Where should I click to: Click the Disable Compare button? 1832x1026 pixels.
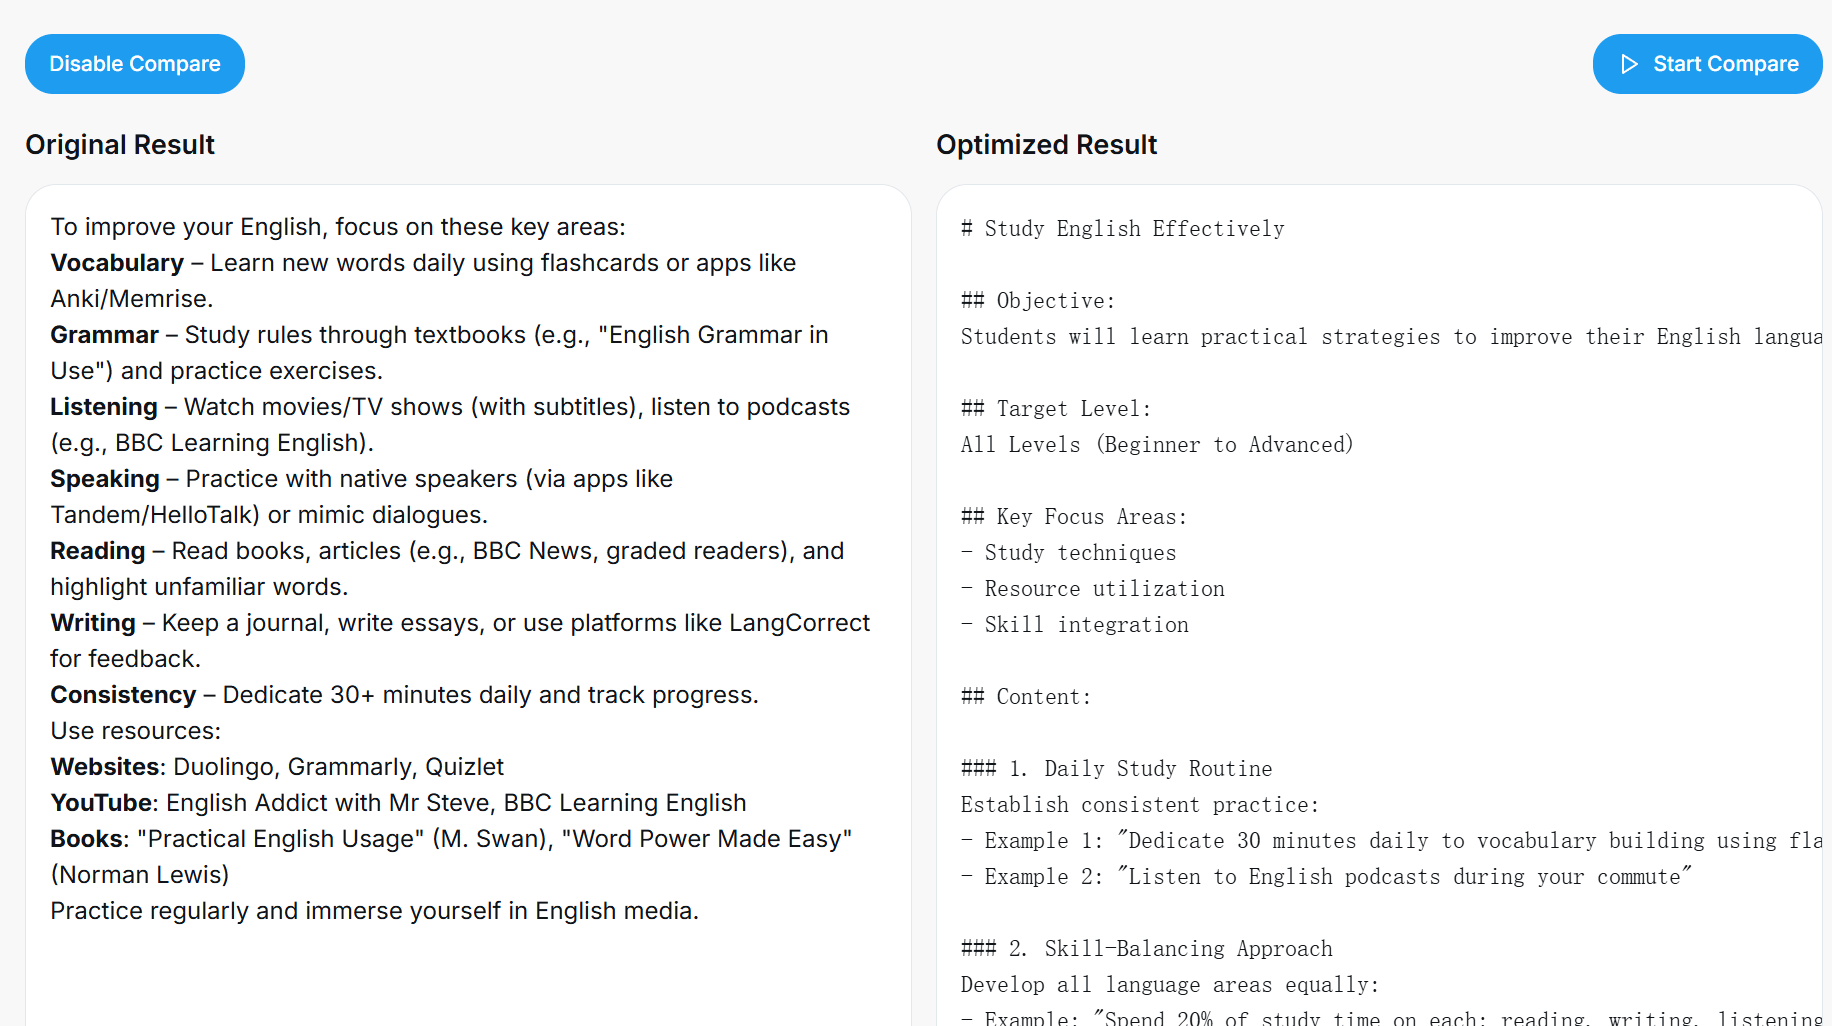pyautogui.click(x=135, y=64)
